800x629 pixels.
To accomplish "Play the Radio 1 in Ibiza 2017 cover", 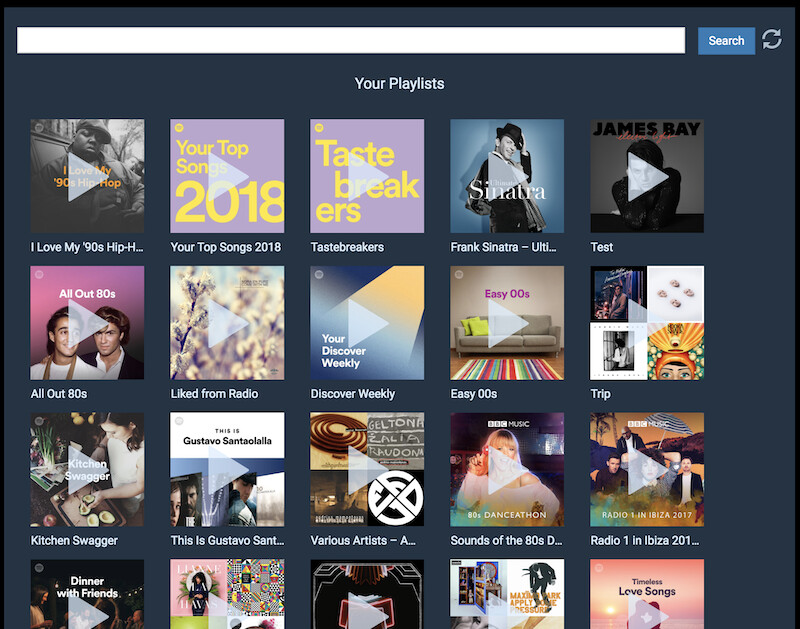I will pos(647,469).
